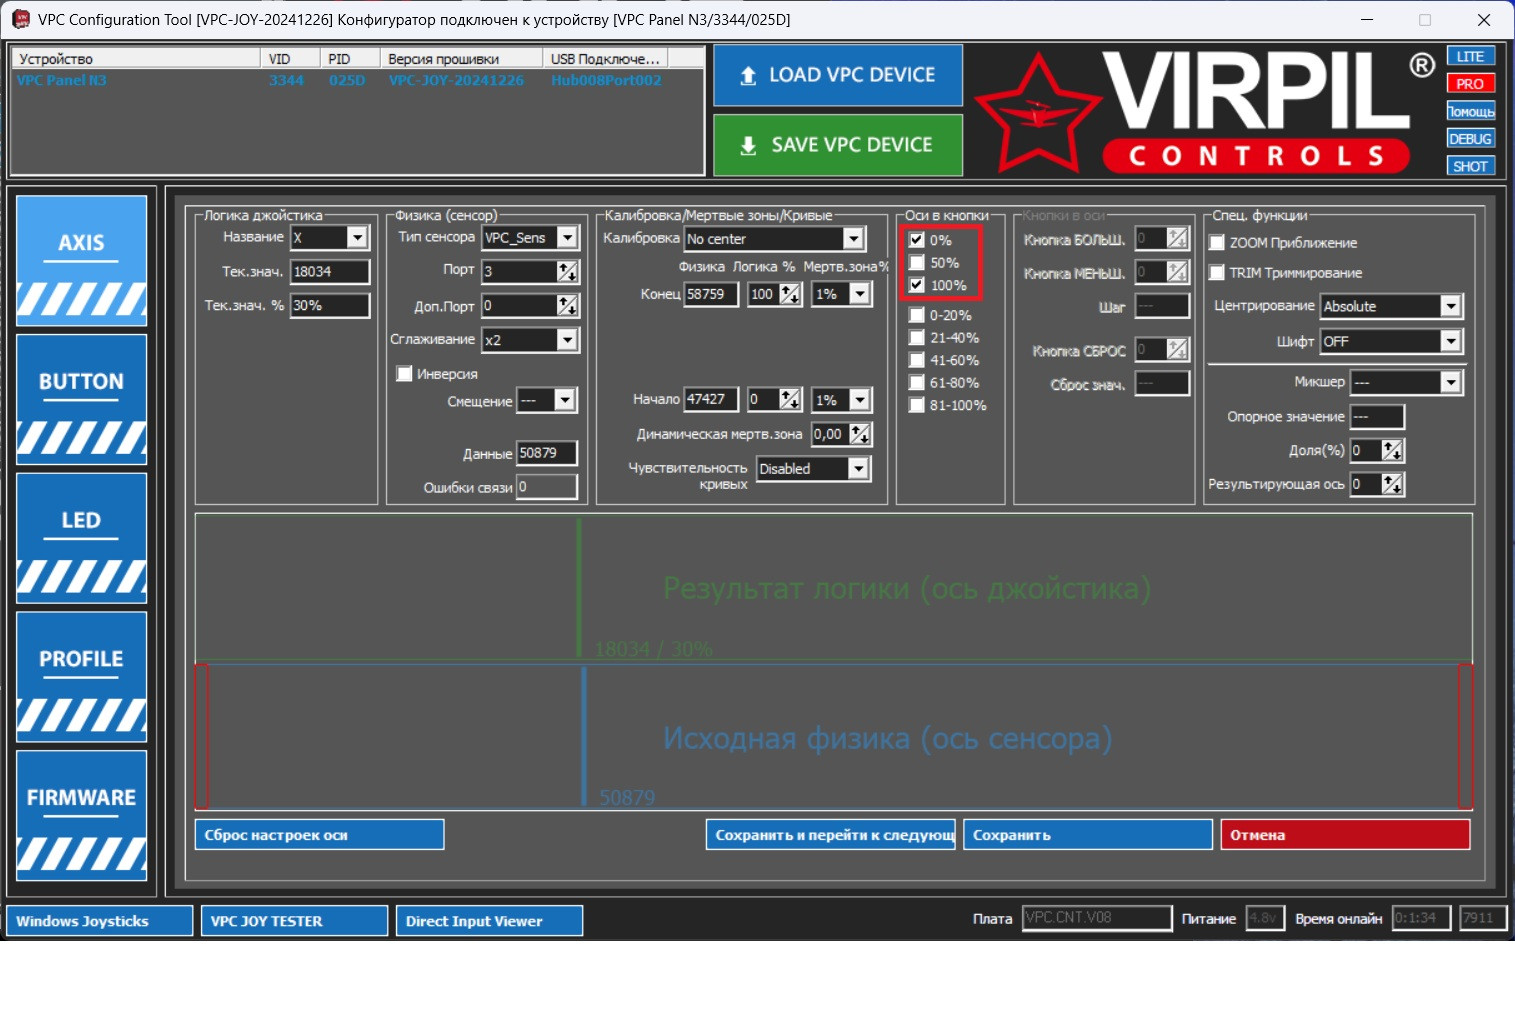Click the logic result axis bar
Screen dimensions: 1515x1024
[834, 586]
